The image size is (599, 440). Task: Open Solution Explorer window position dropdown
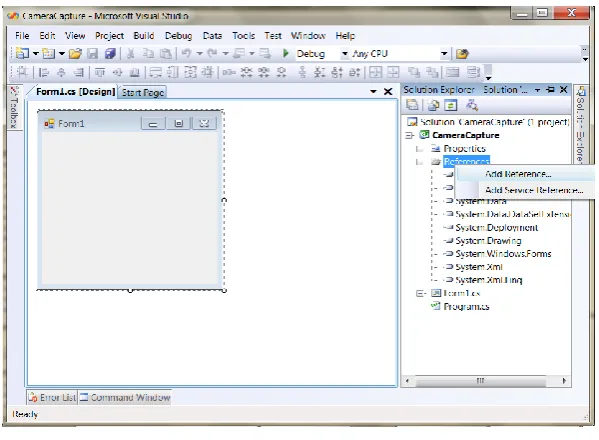(537, 90)
